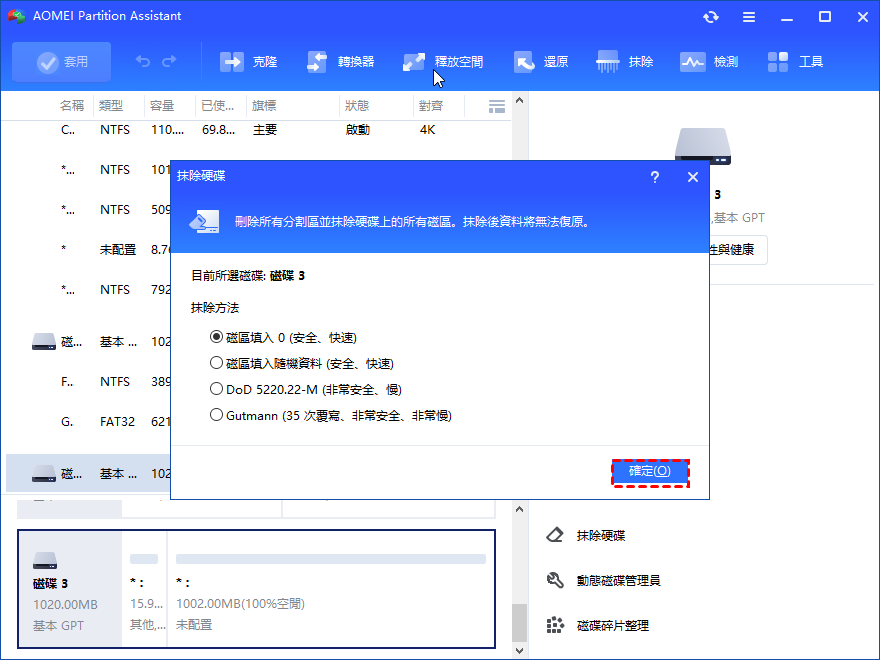
Task: Click the 套用 apply button
Action: 62,62
